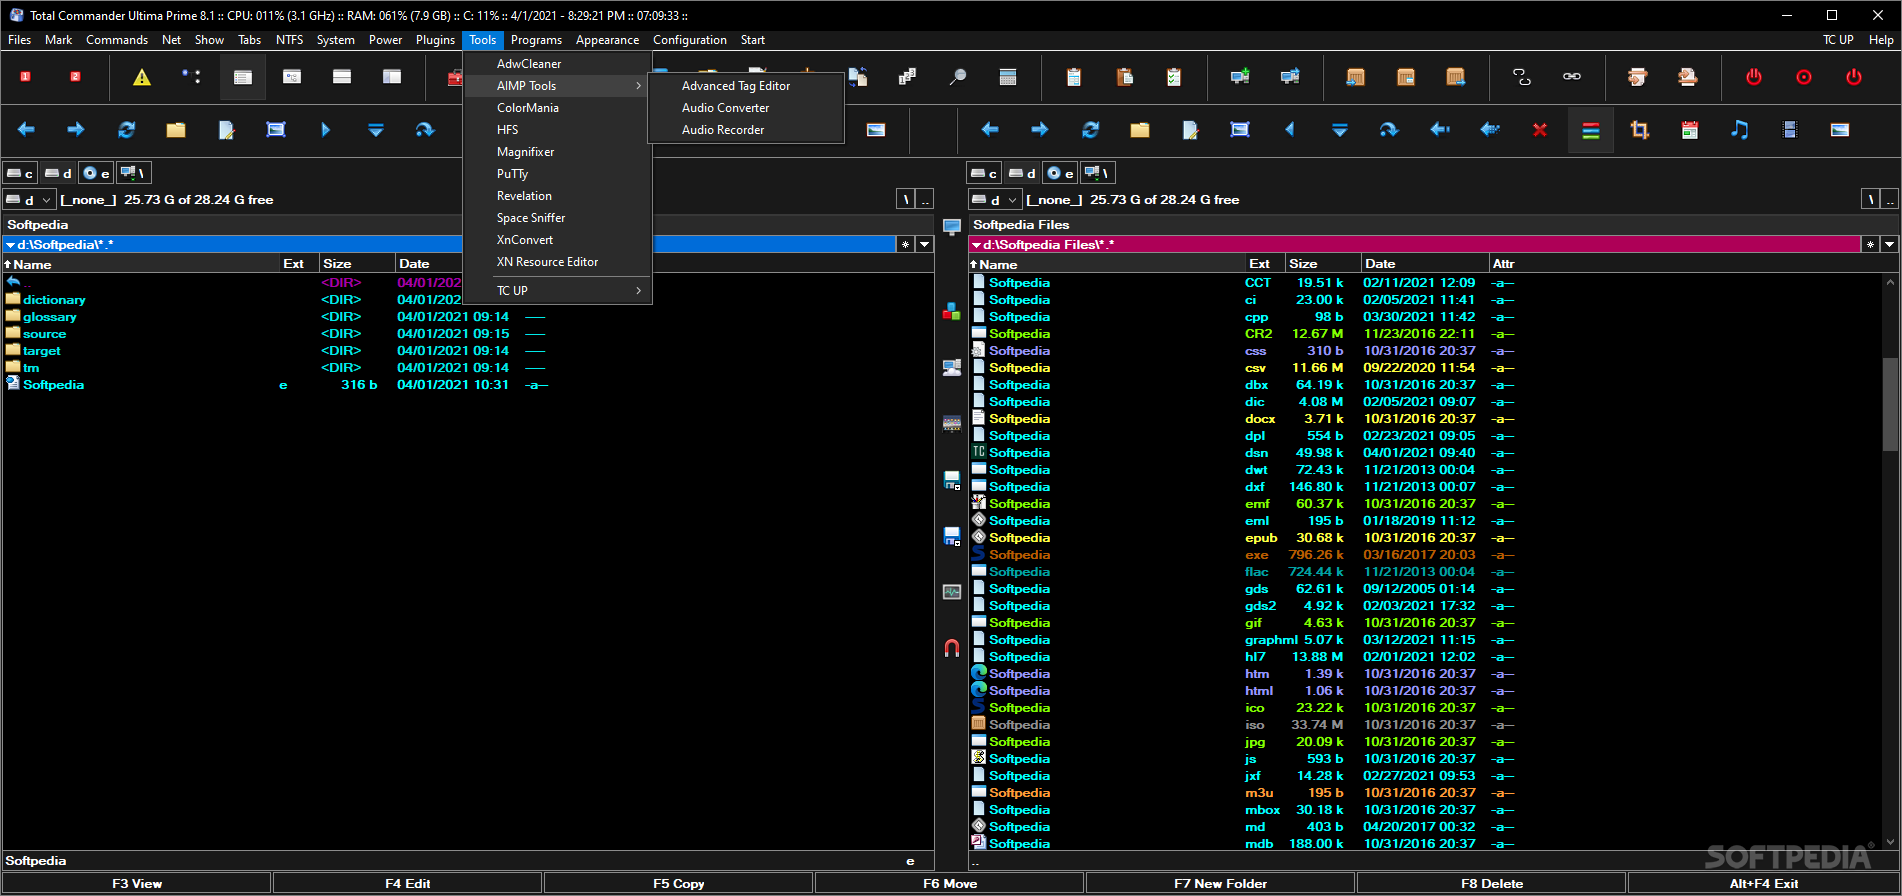Click the film strip icon in right toolbar
The height and width of the screenshot is (896, 1902).
click(1790, 130)
